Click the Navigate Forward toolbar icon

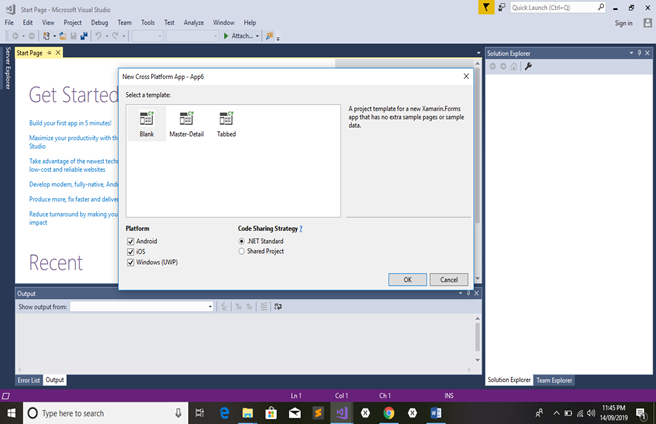pos(31,36)
